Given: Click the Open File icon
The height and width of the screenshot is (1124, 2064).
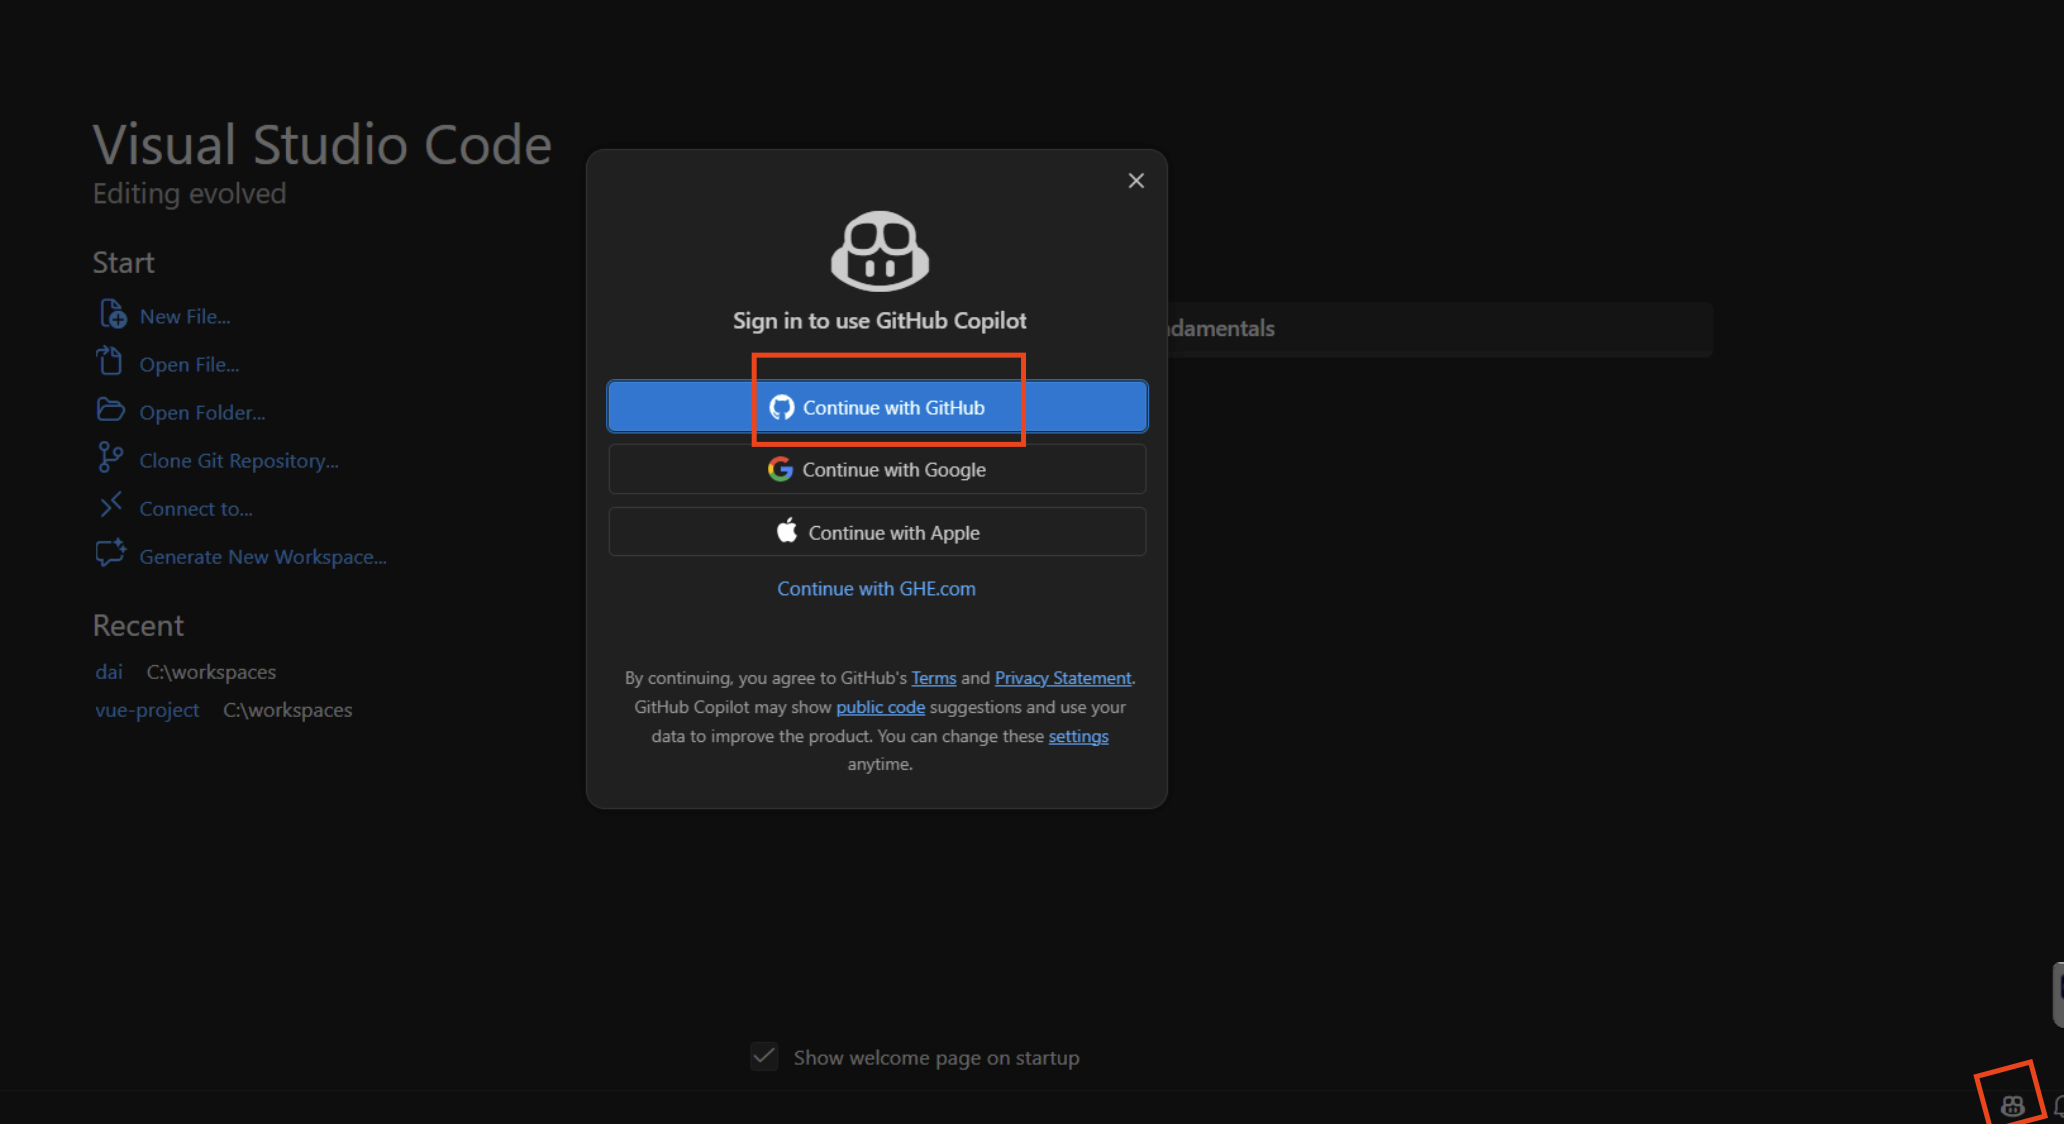Looking at the screenshot, I should (x=110, y=361).
